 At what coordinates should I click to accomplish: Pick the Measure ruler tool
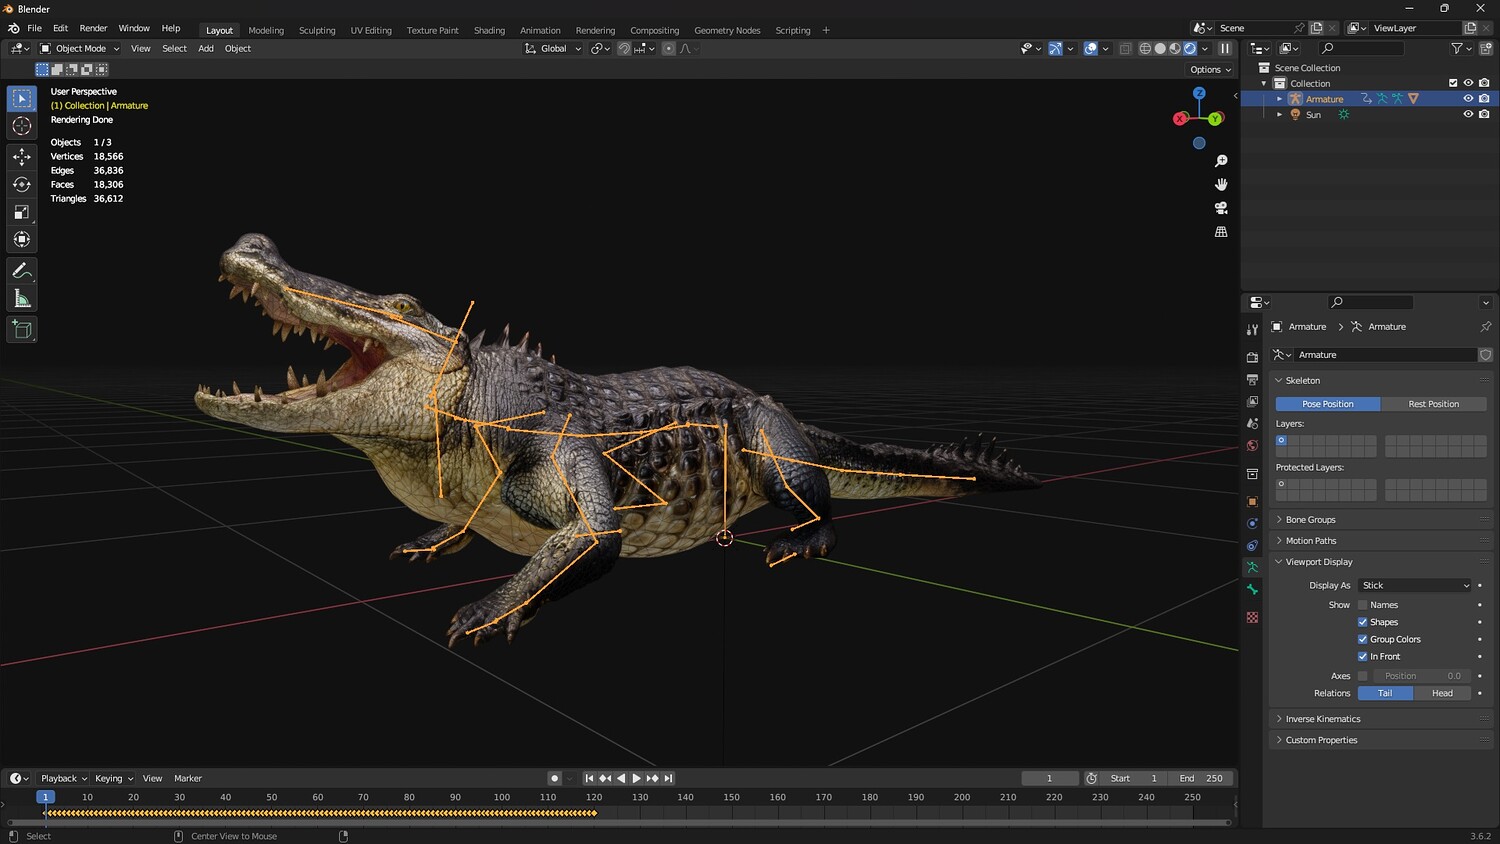pos(22,299)
